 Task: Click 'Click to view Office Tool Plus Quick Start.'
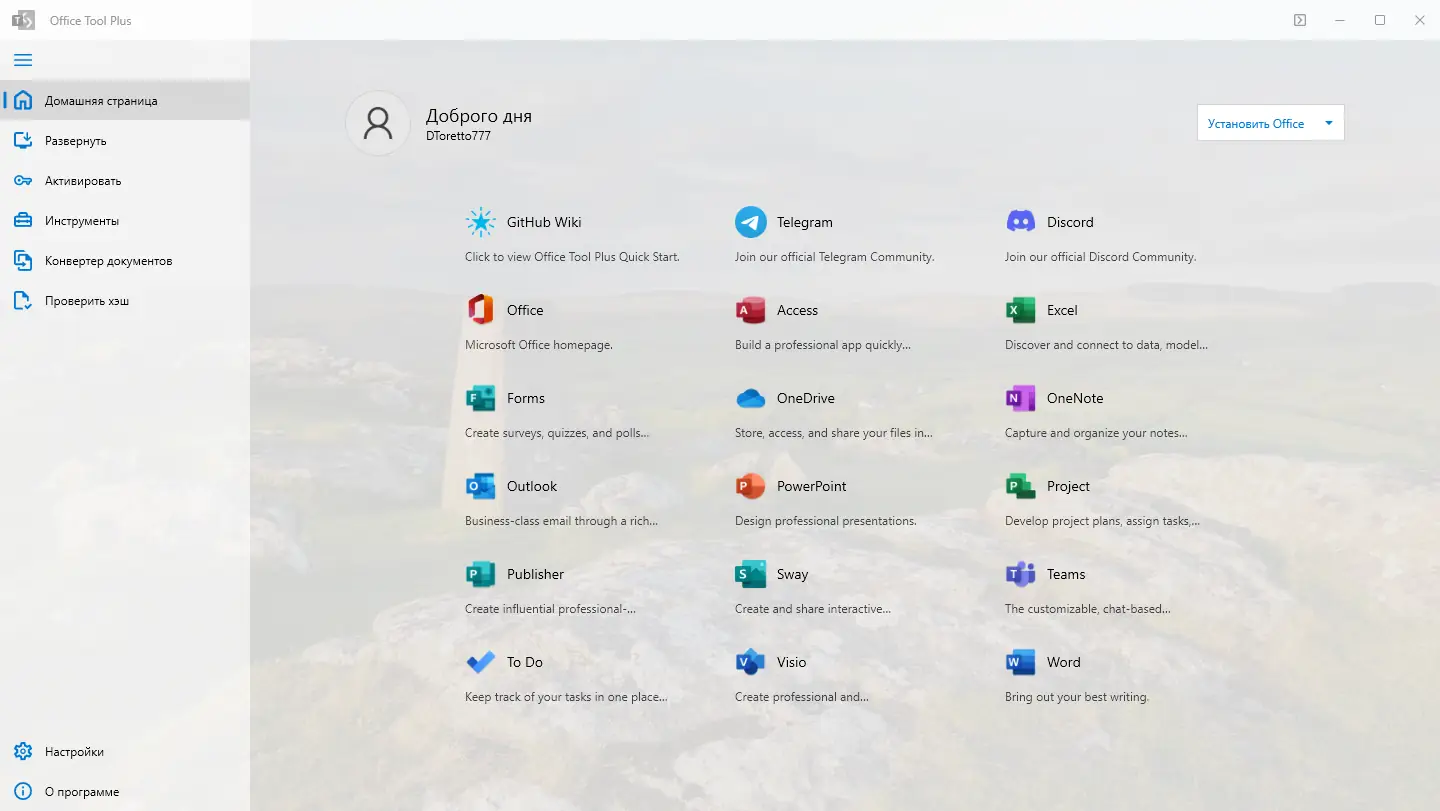[572, 257]
